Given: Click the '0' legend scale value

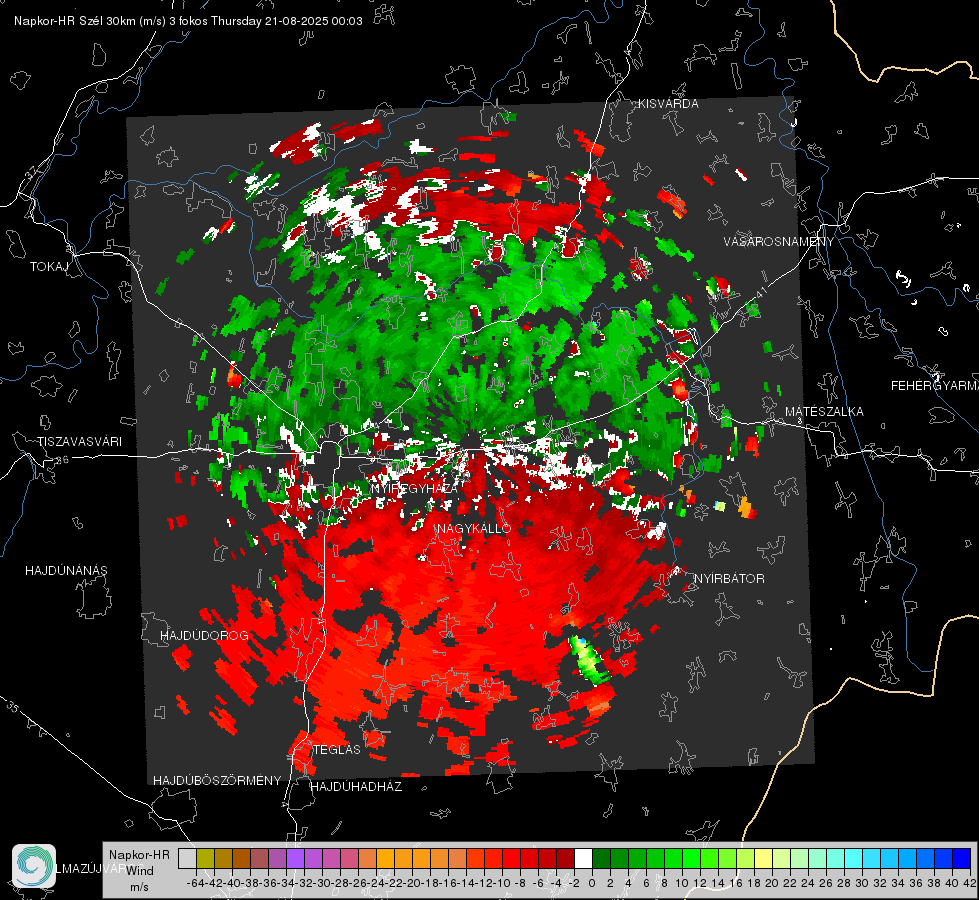Looking at the screenshot, I should [x=592, y=883].
